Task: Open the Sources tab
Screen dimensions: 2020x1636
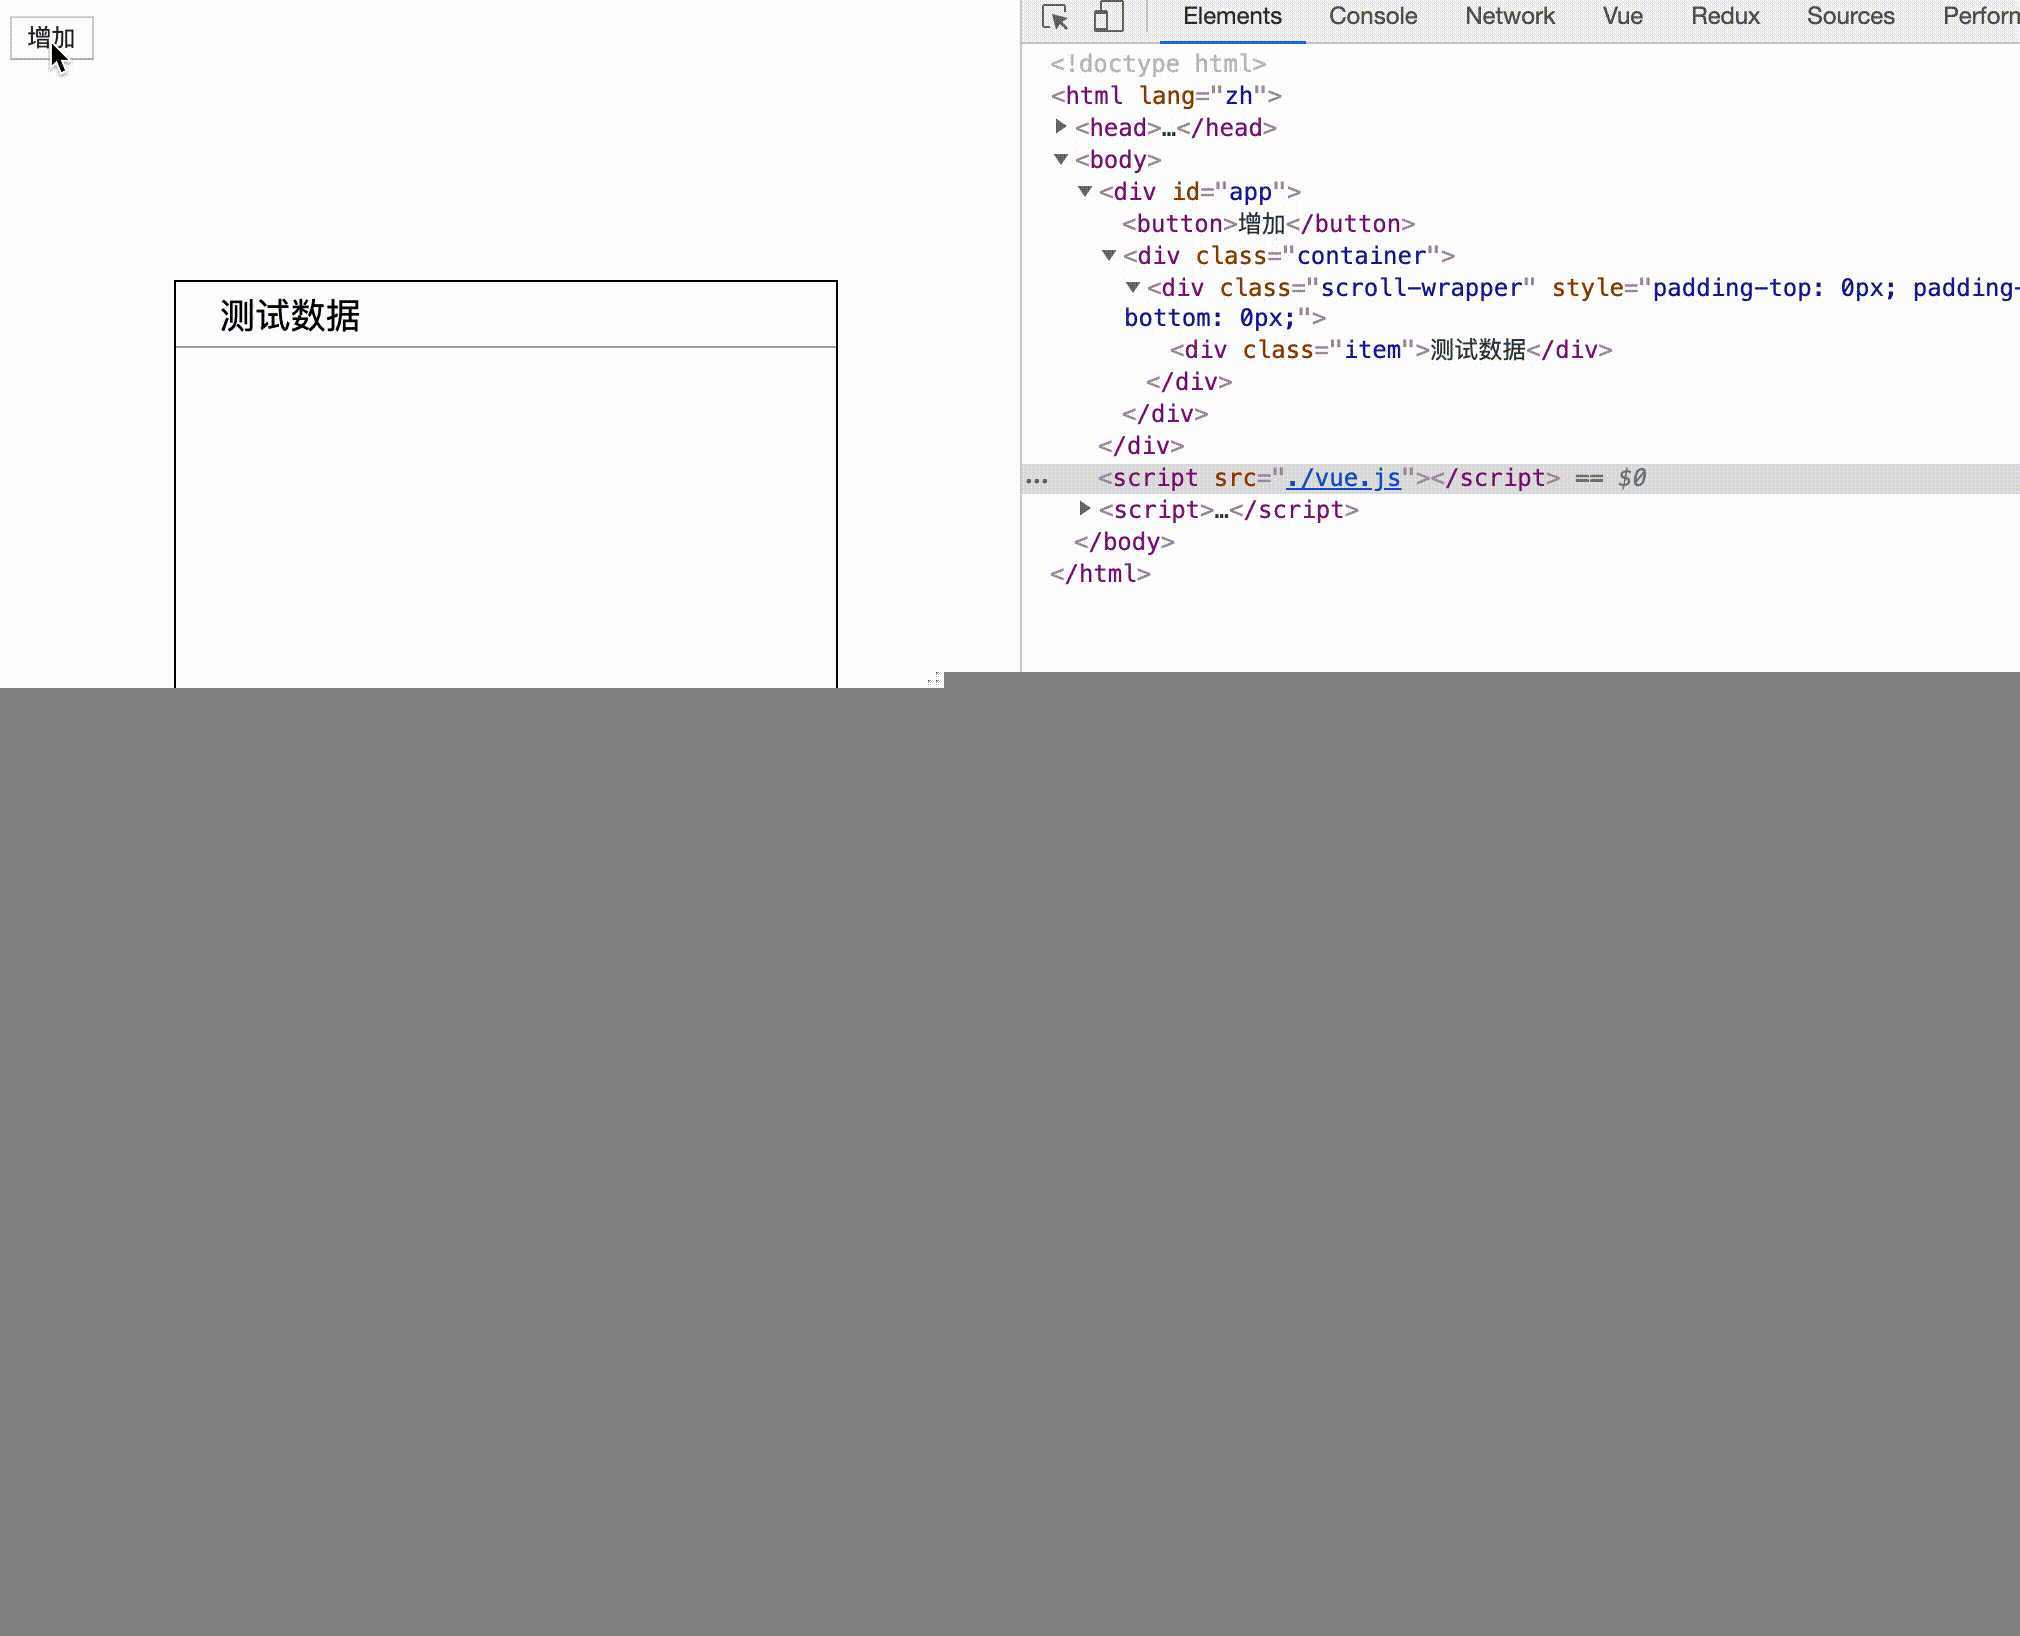Action: 1850,16
